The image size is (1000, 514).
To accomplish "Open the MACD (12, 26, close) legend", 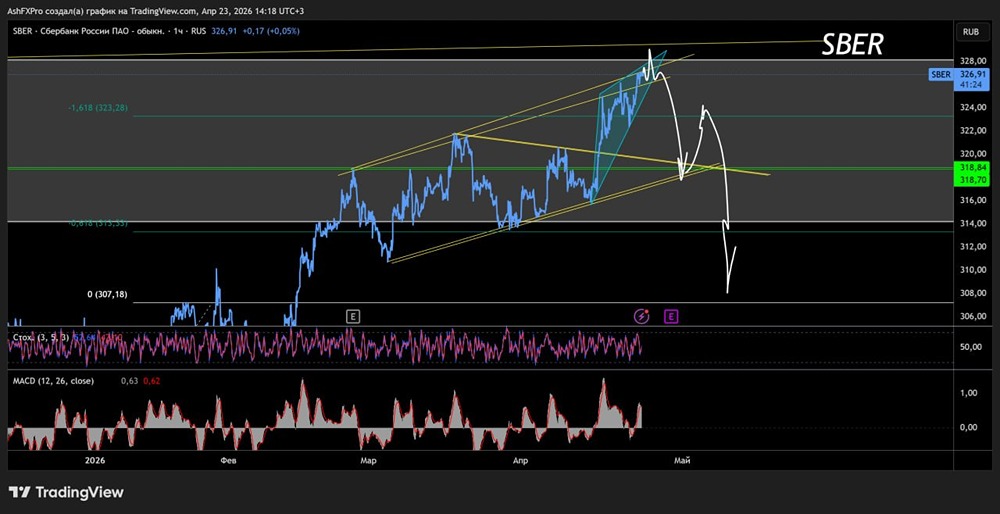I will click(54, 381).
